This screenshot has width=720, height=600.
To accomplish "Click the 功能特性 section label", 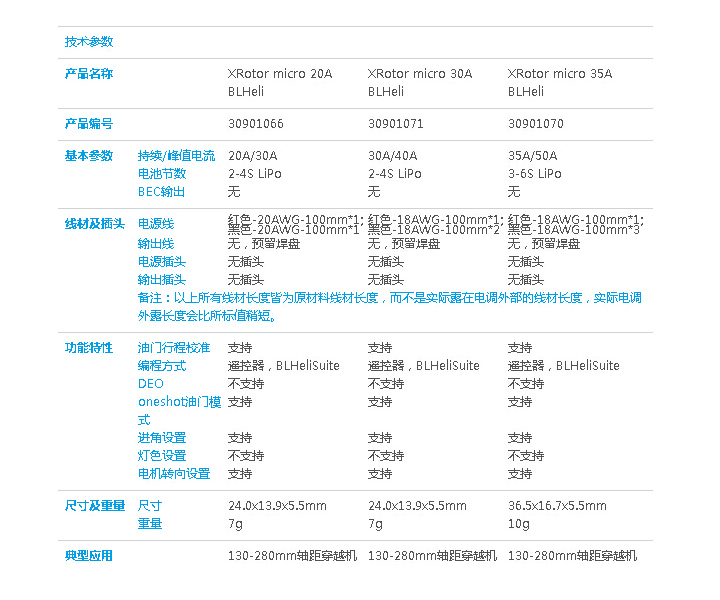I will coord(89,348).
